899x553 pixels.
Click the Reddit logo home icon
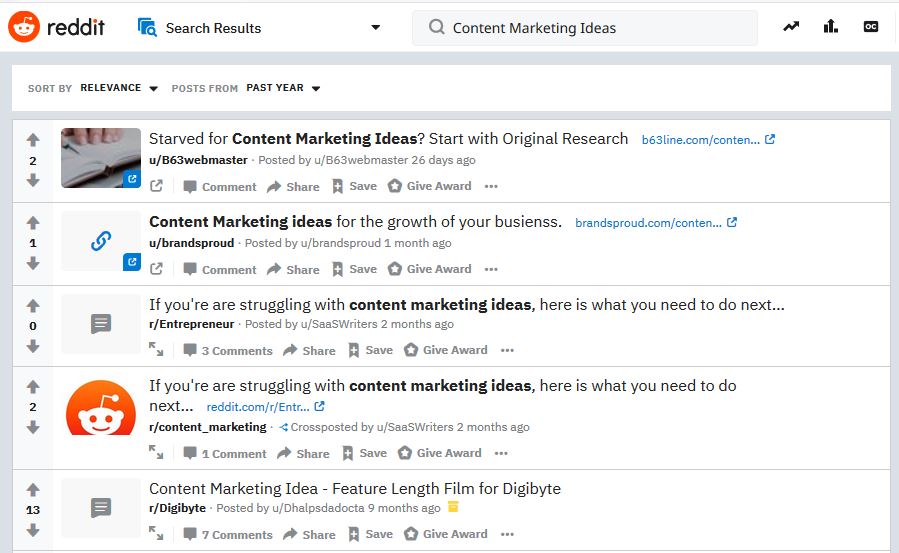pos(24,26)
